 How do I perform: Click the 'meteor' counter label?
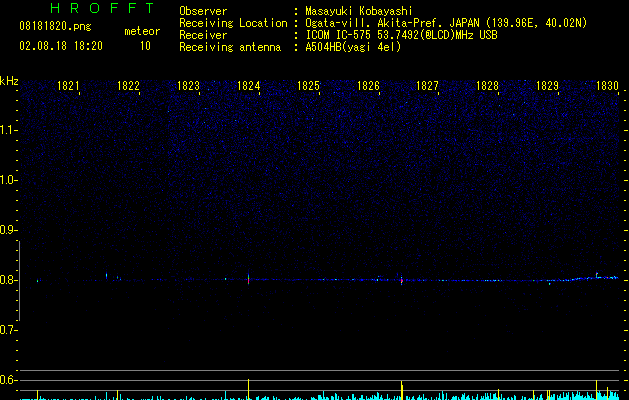tap(142, 31)
